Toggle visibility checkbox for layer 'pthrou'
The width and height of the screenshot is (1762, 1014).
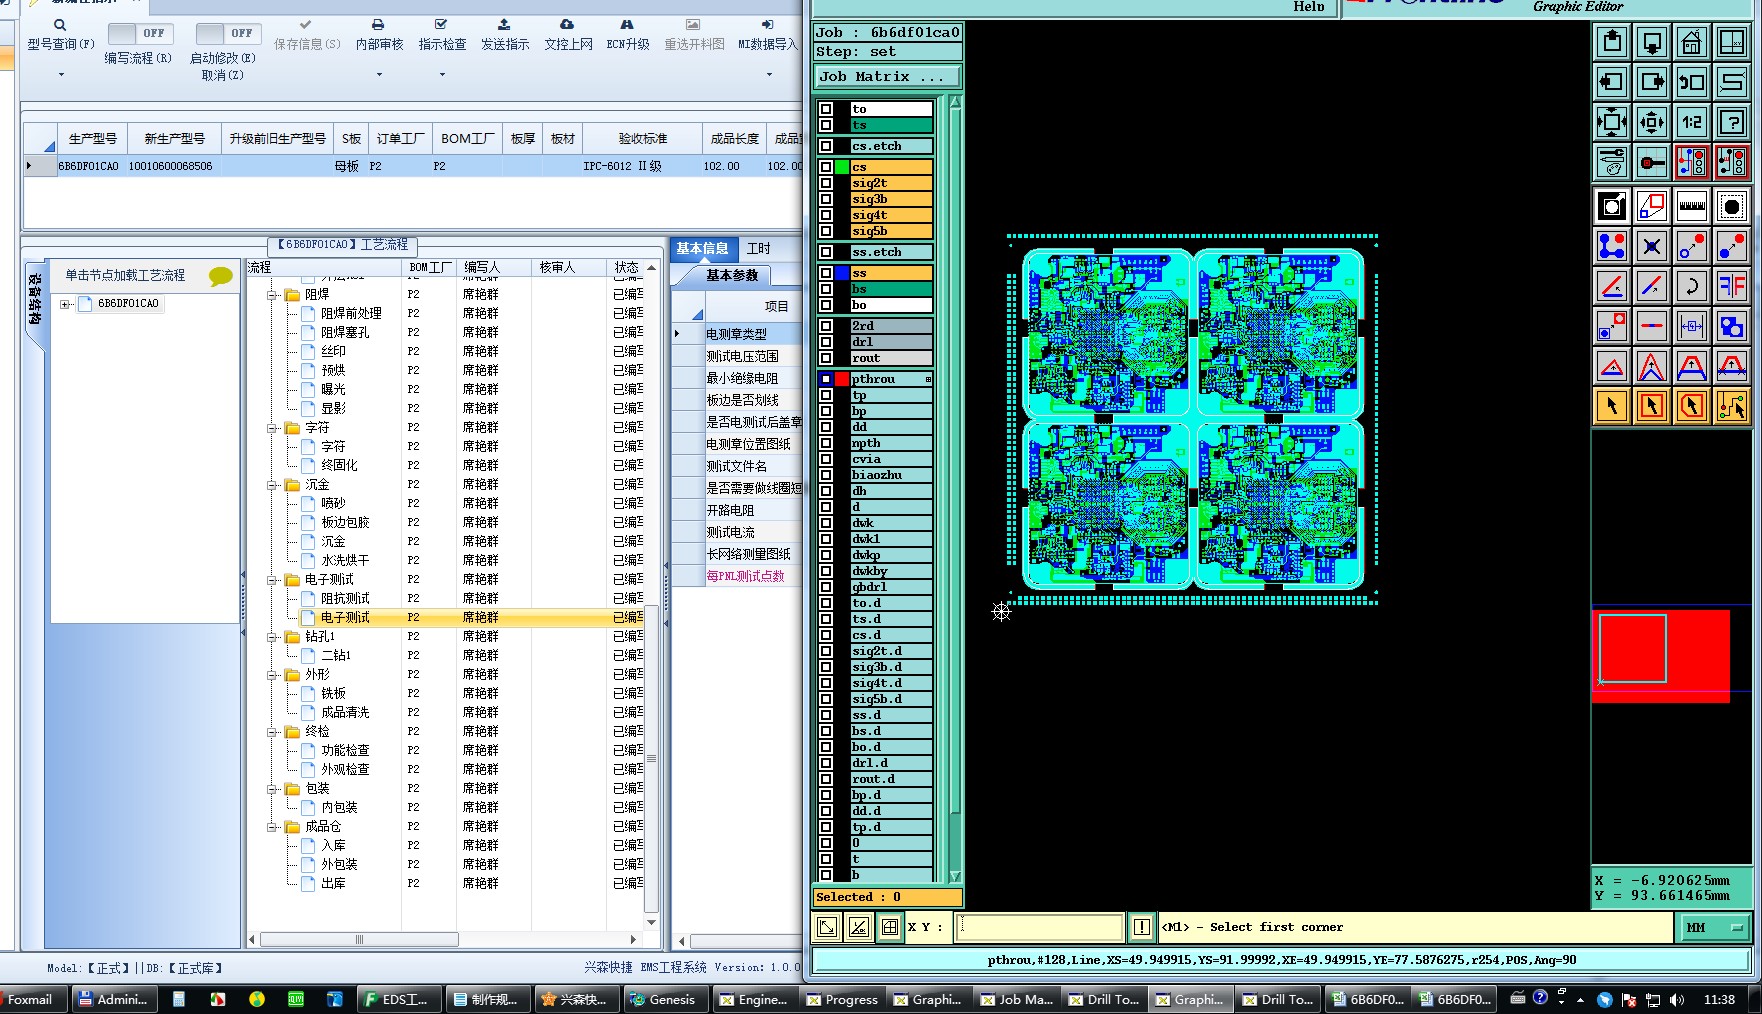[x=826, y=379]
